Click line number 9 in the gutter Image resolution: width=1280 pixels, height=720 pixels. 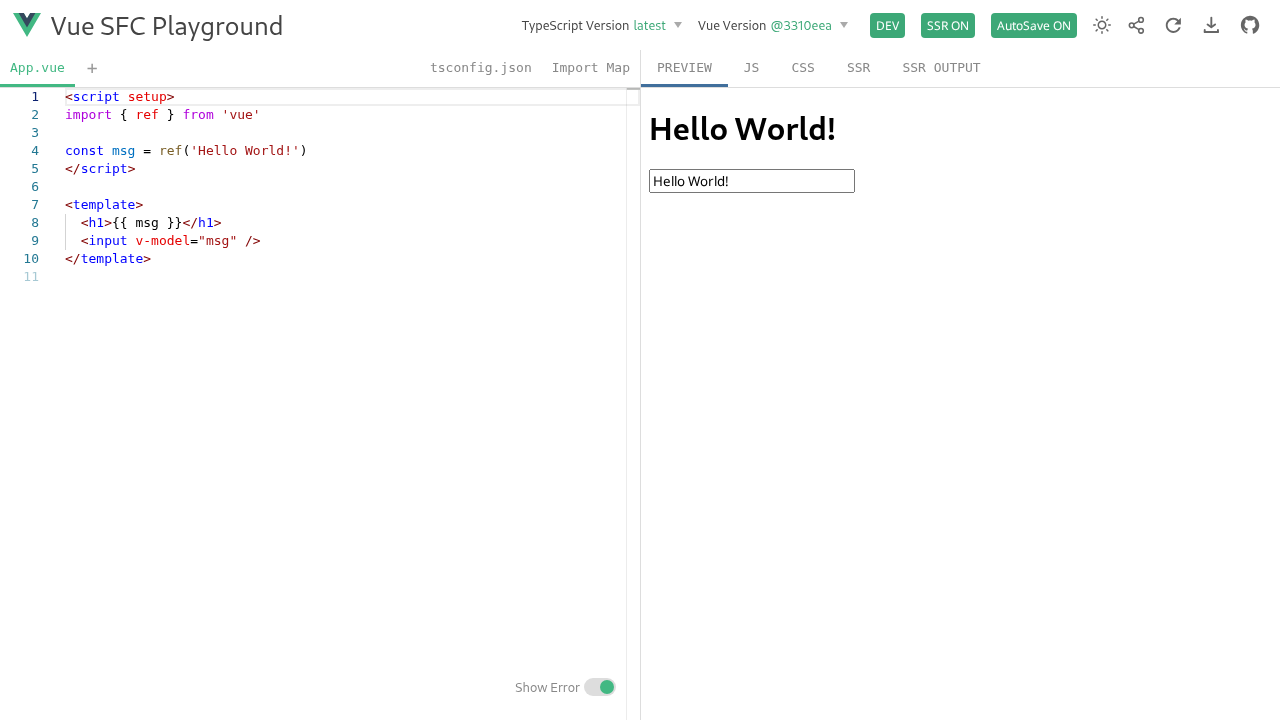coord(35,241)
